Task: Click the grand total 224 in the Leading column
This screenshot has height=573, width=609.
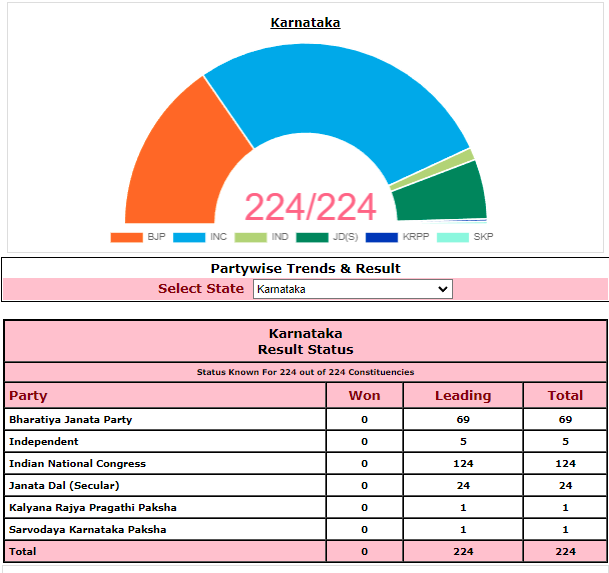Action: pyautogui.click(x=463, y=552)
